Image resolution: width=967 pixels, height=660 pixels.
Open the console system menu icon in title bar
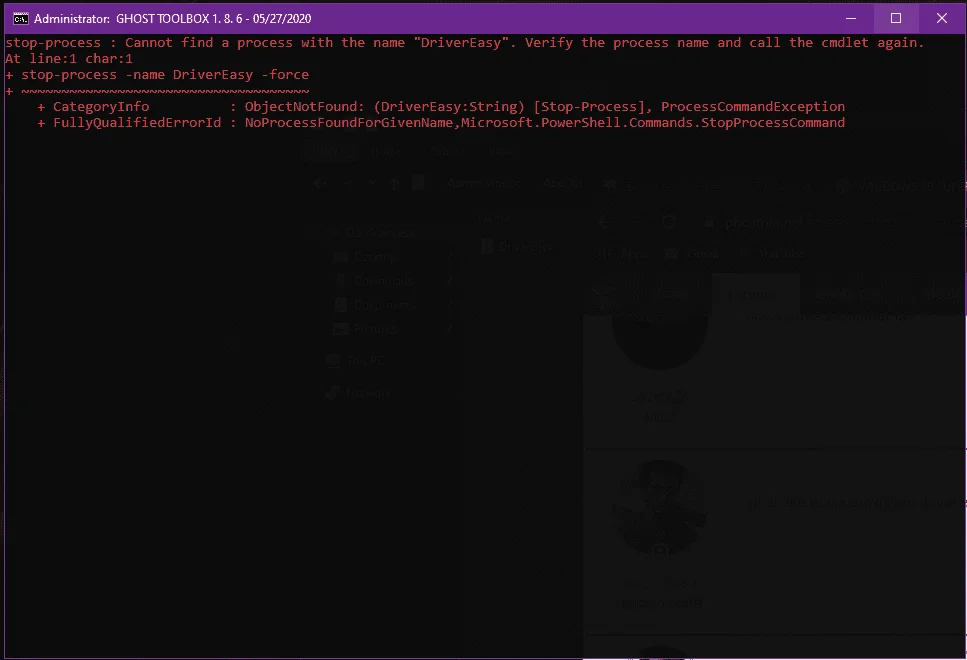click(x=20, y=19)
